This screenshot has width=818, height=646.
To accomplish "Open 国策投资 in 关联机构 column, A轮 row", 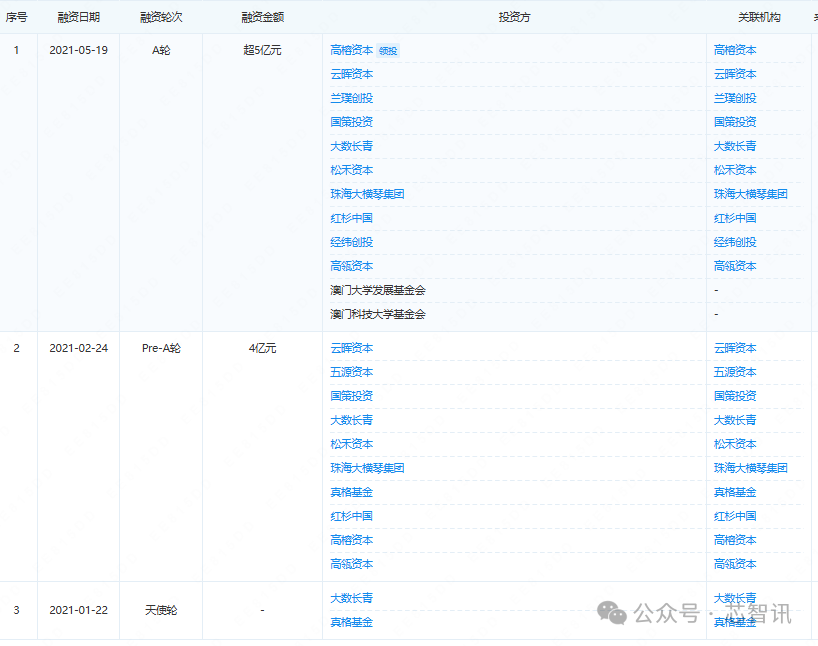I will coord(735,122).
